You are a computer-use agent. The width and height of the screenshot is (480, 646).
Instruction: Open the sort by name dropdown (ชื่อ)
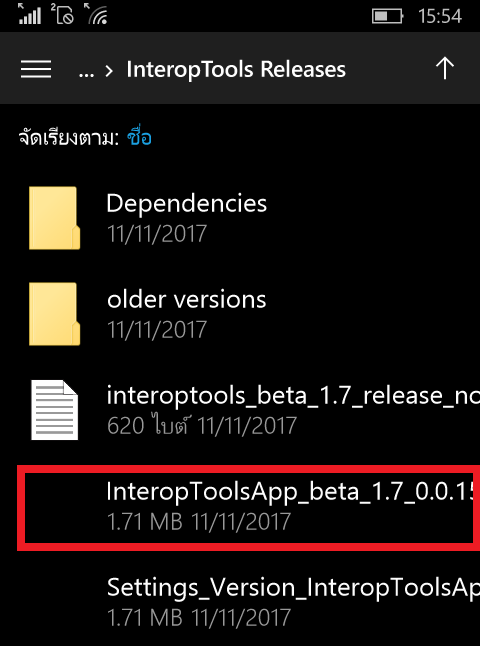click(139, 137)
